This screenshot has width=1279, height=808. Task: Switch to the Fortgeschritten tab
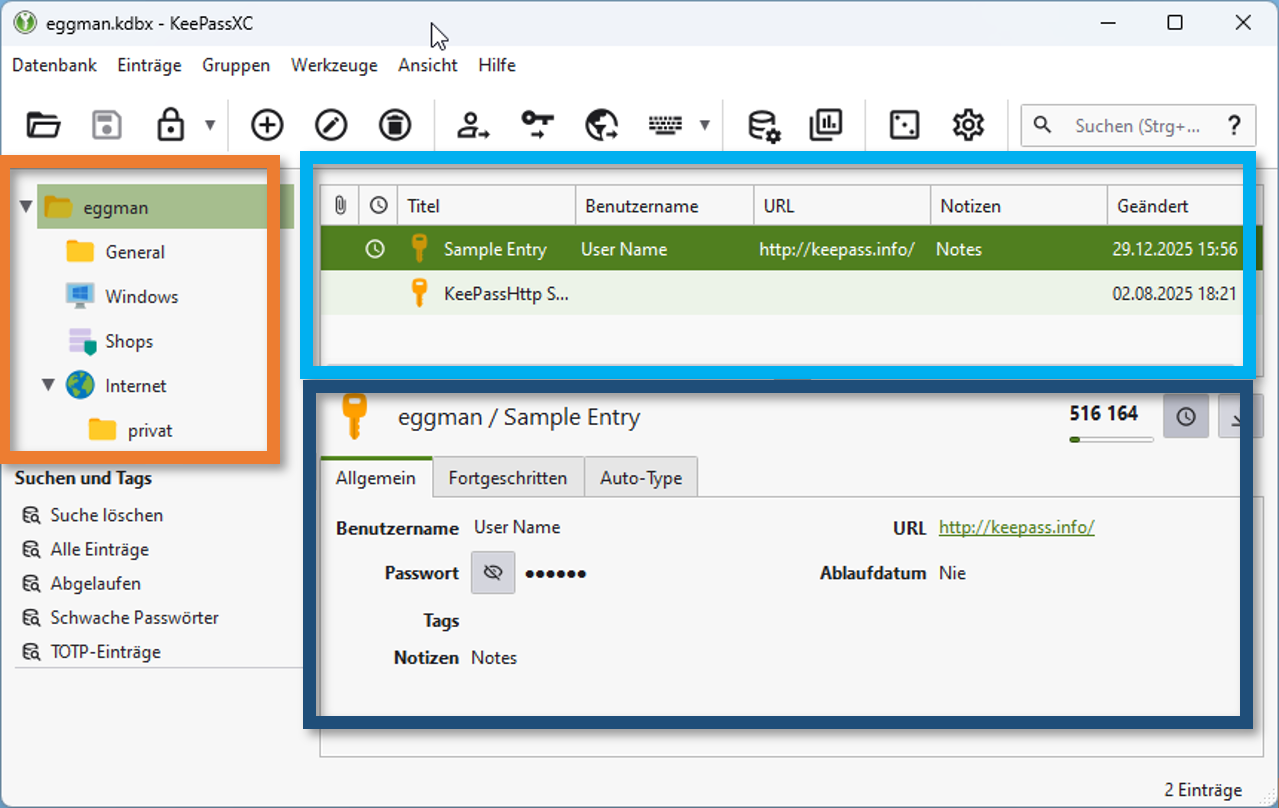pyautogui.click(x=508, y=478)
